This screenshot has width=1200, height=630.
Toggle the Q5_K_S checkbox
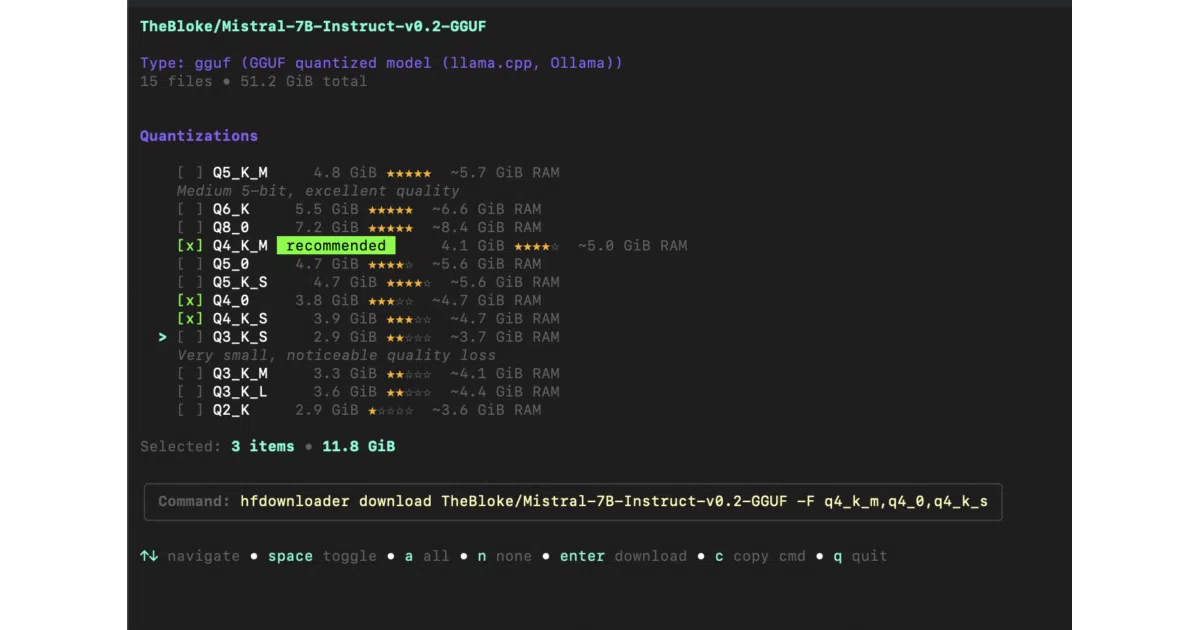(x=190, y=283)
